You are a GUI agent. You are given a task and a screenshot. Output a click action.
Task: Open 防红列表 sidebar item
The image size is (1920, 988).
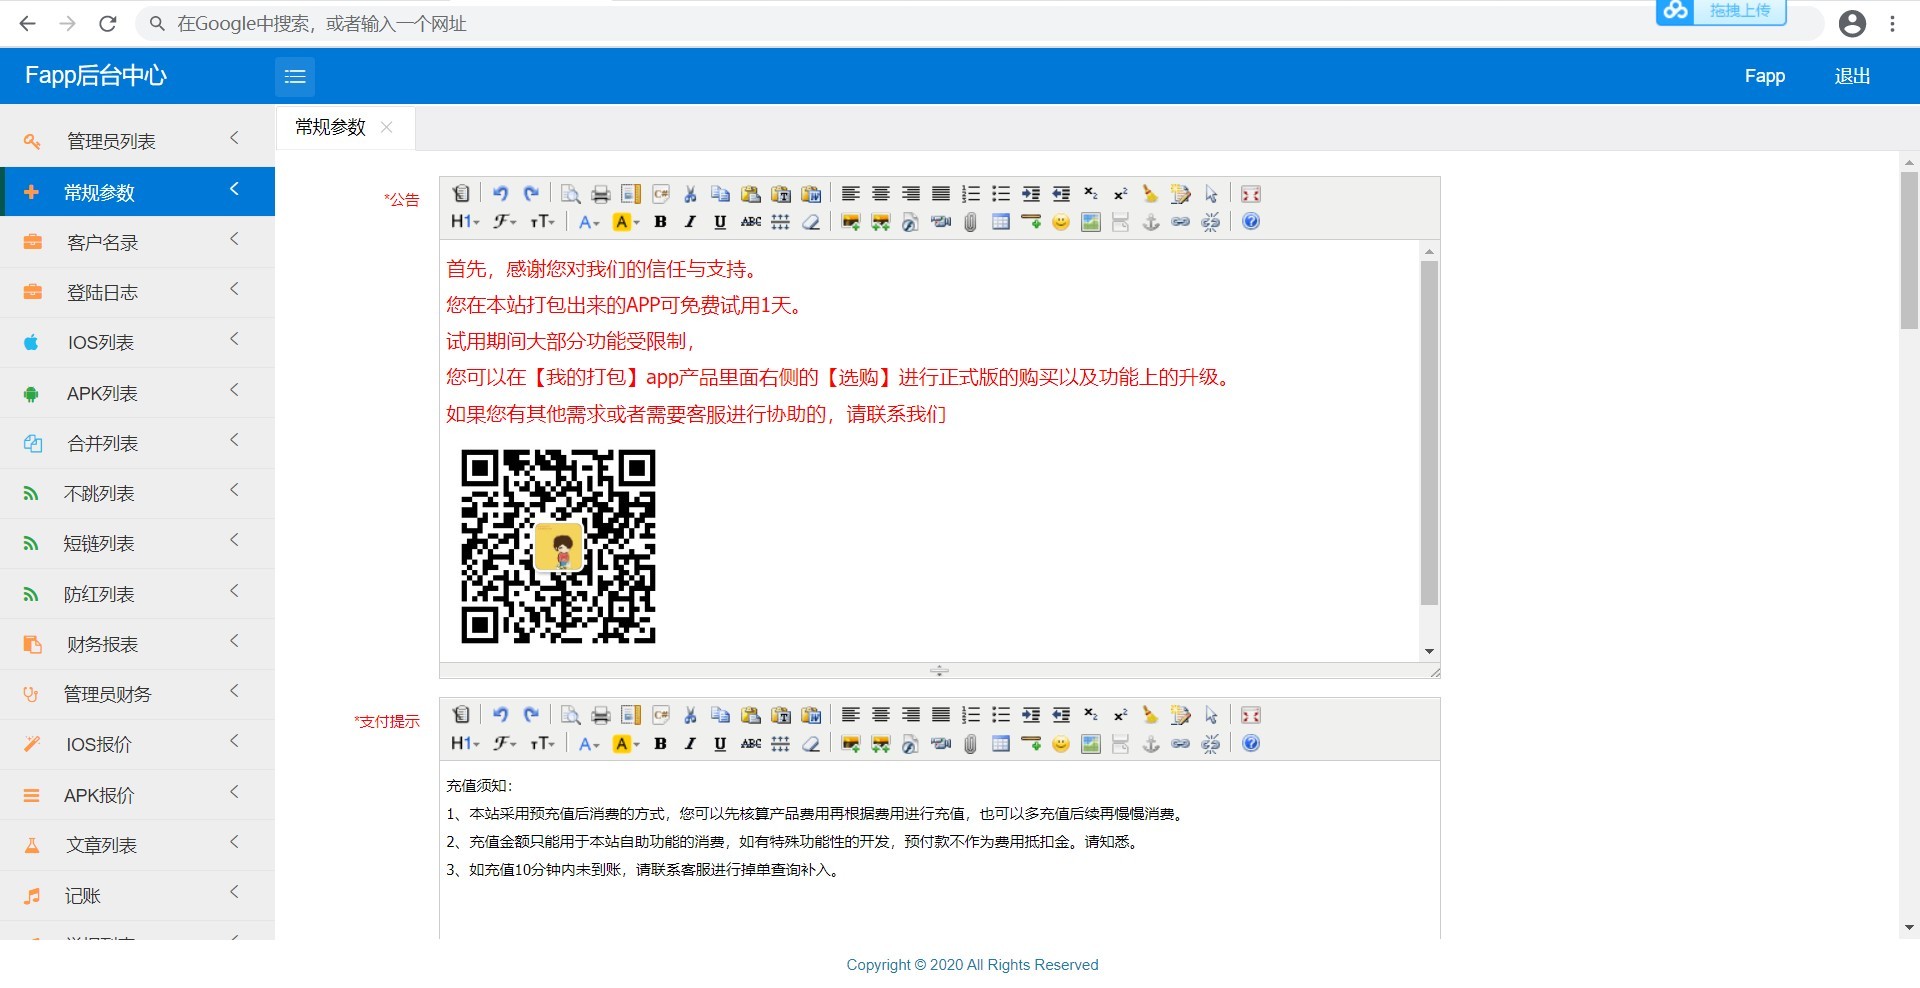(x=137, y=594)
